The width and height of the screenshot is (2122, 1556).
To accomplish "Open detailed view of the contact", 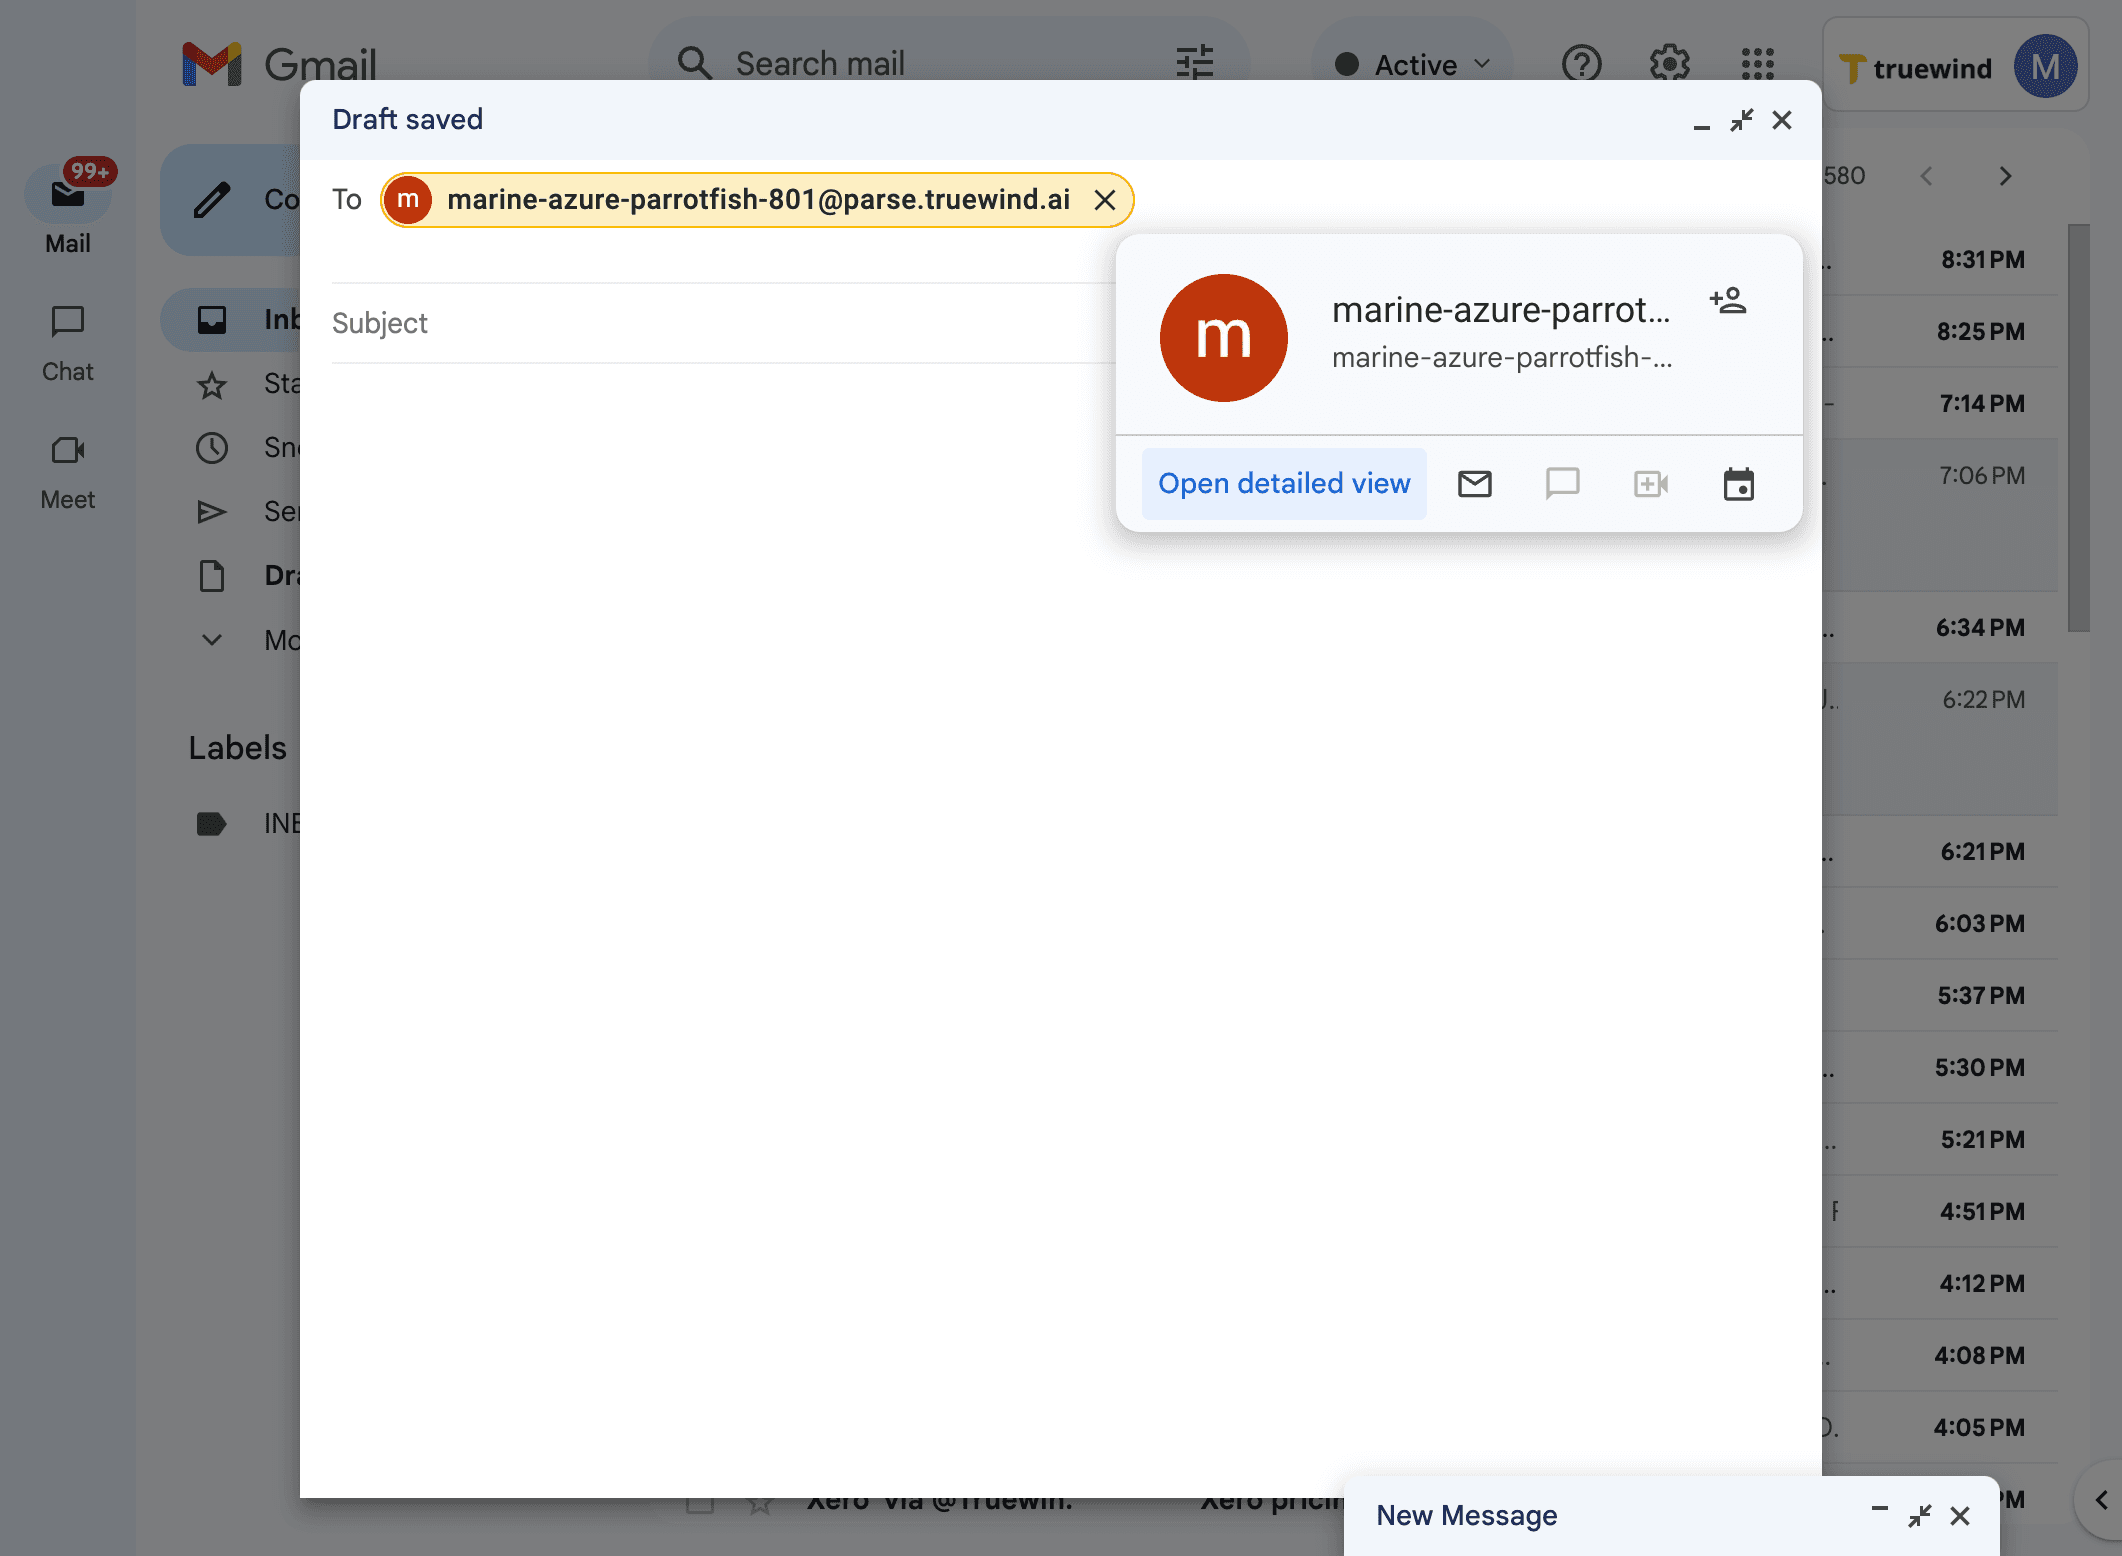I will coord(1283,483).
